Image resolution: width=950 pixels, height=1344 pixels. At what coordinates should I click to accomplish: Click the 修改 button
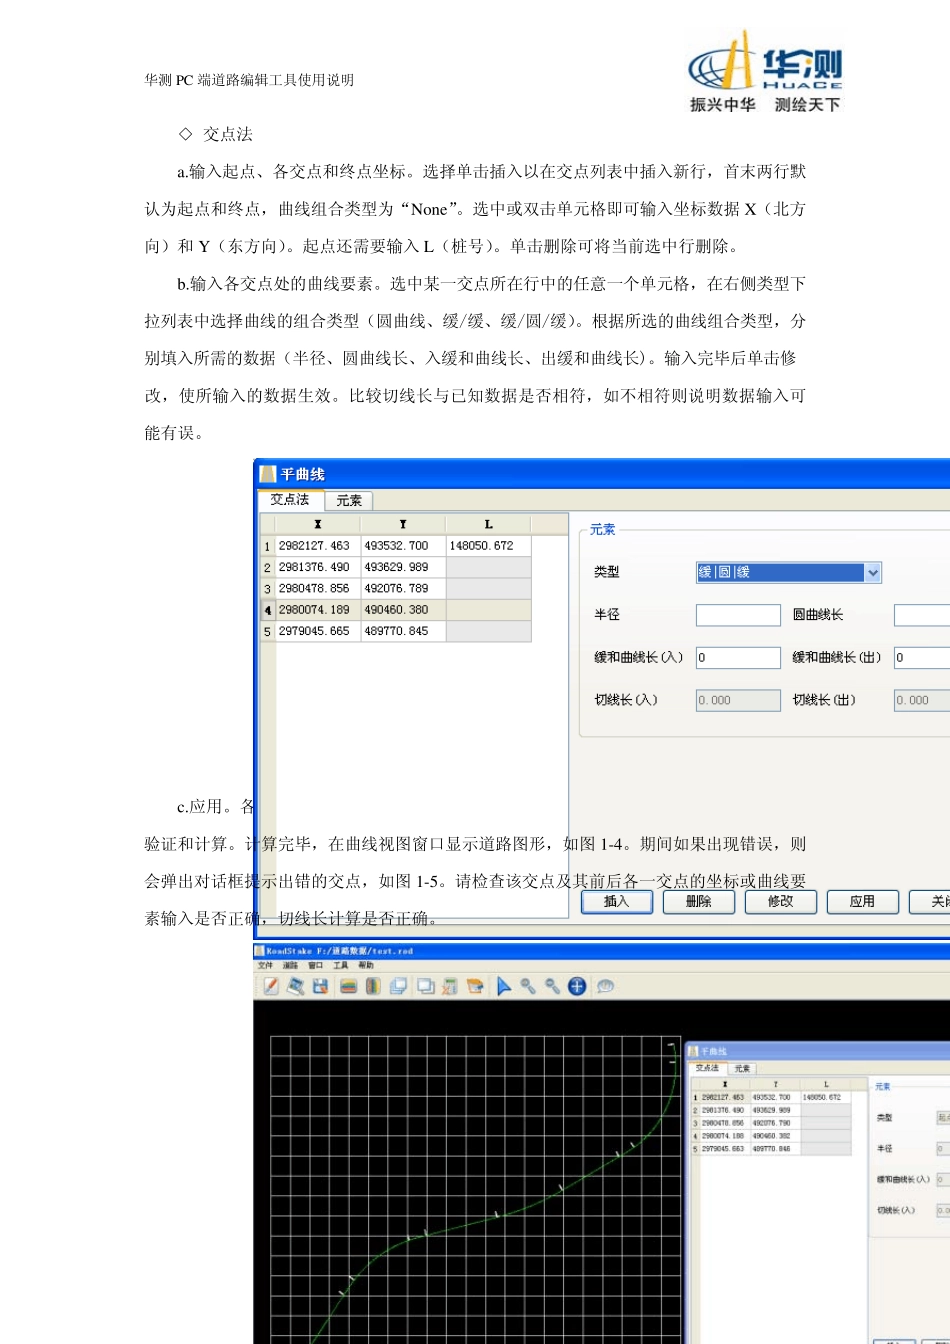tap(781, 901)
